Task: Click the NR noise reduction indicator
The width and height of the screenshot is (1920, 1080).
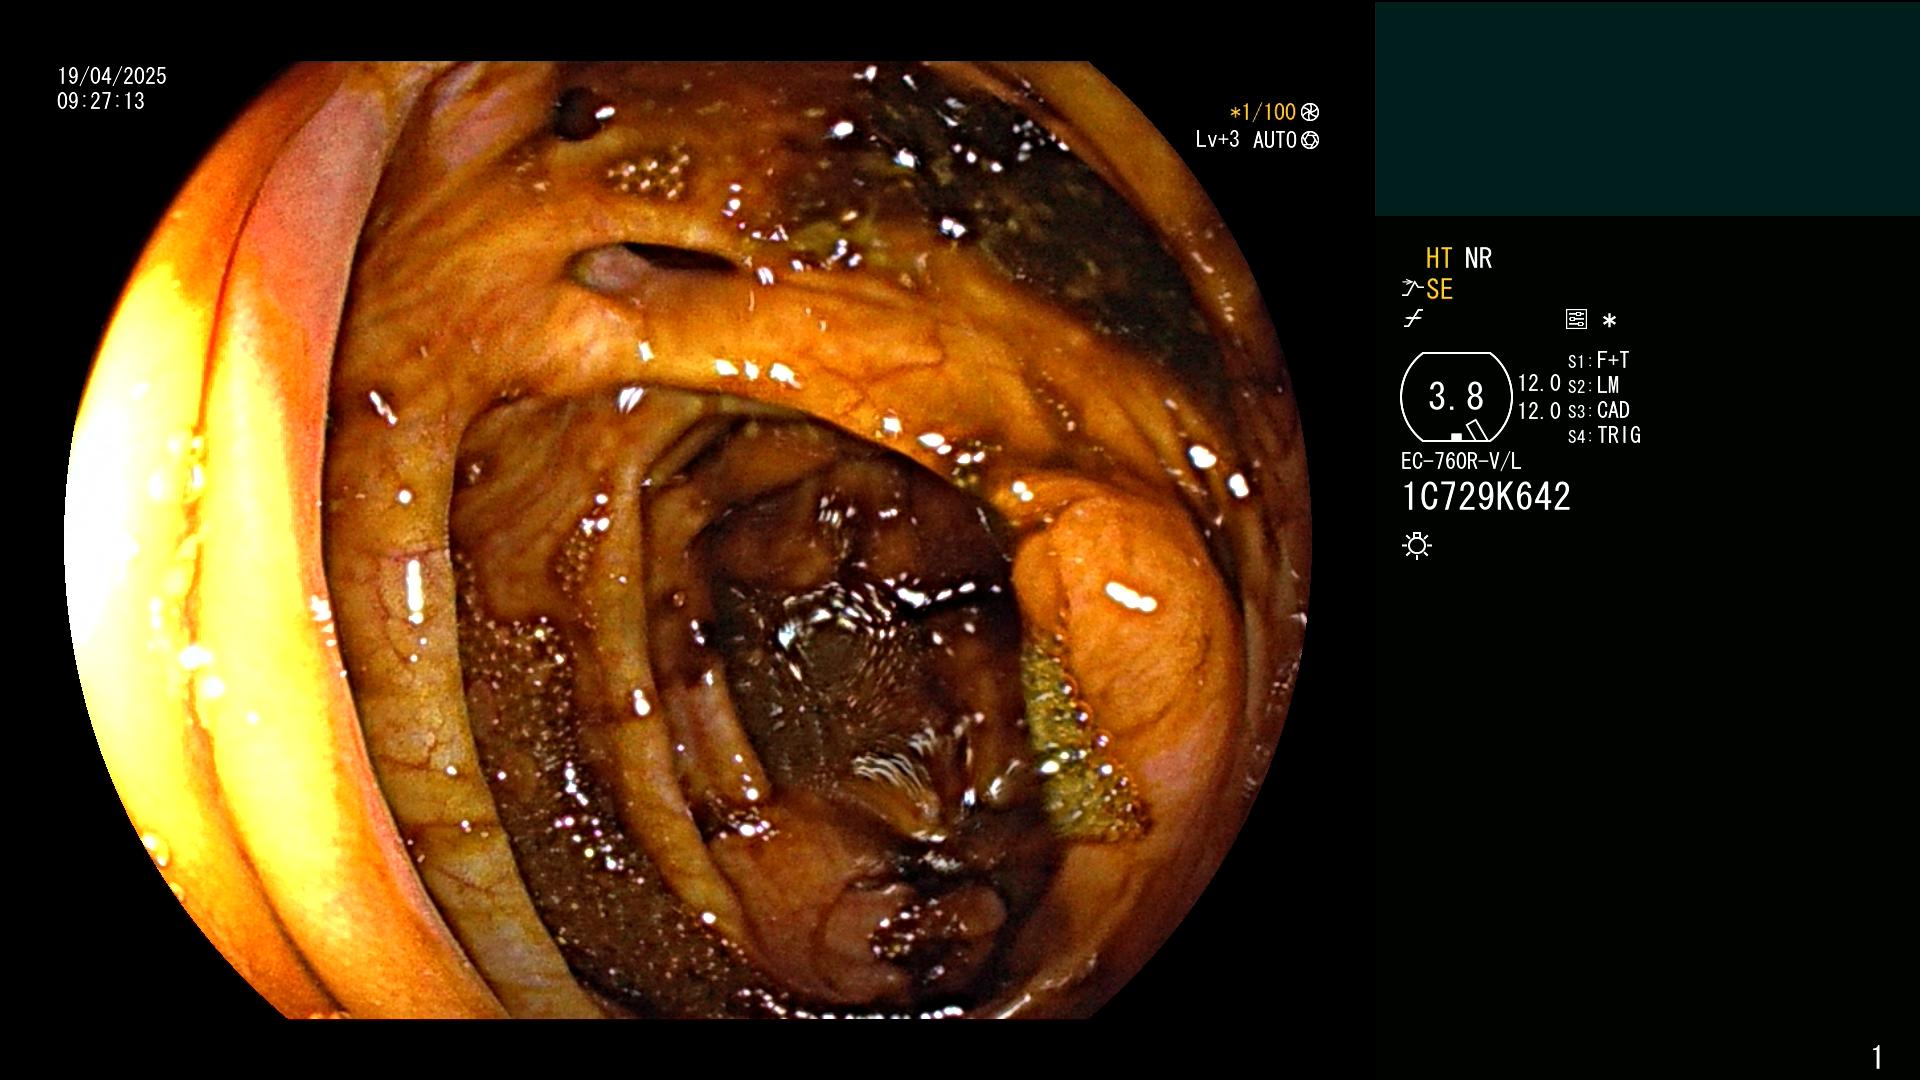Action: tap(1478, 258)
